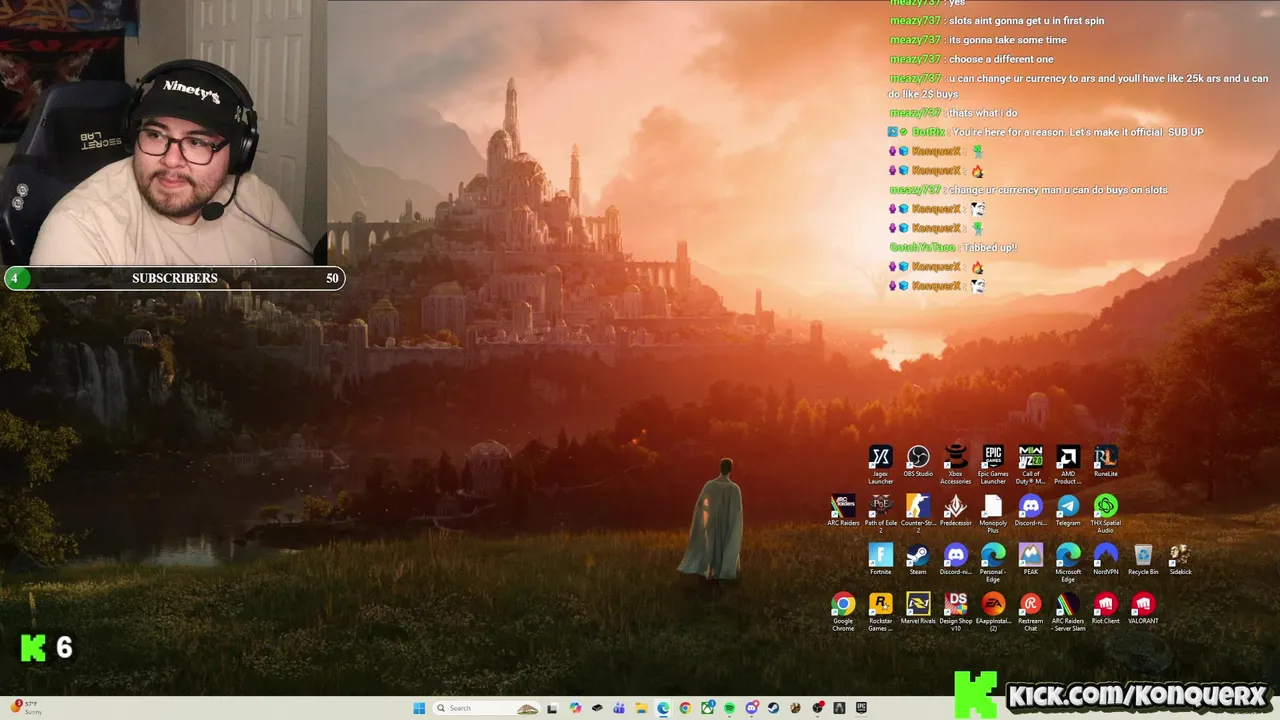Switch to Microsoft Edge in the taskbar
1280x720 pixels.
pyautogui.click(x=663, y=708)
